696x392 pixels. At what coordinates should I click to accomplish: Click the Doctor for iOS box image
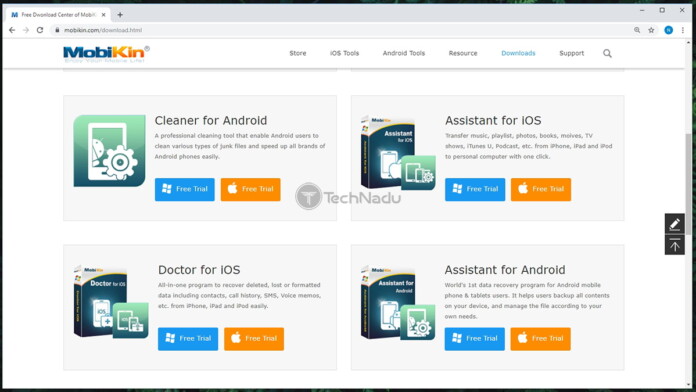click(x=111, y=302)
